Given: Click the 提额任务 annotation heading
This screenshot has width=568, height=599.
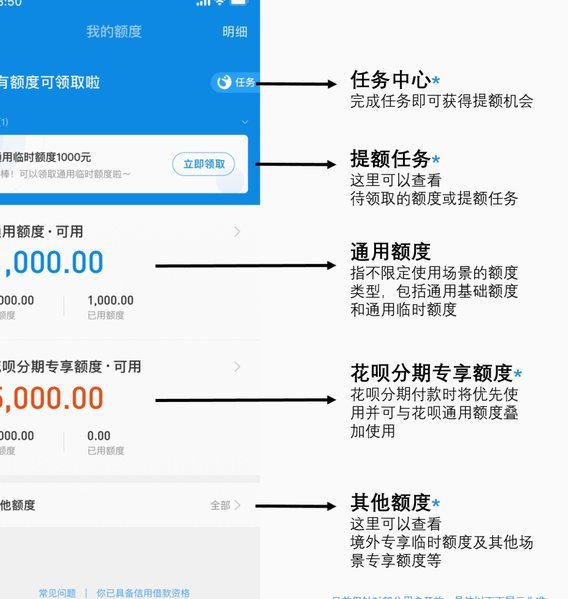Looking at the screenshot, I should [x=391, y=159].
